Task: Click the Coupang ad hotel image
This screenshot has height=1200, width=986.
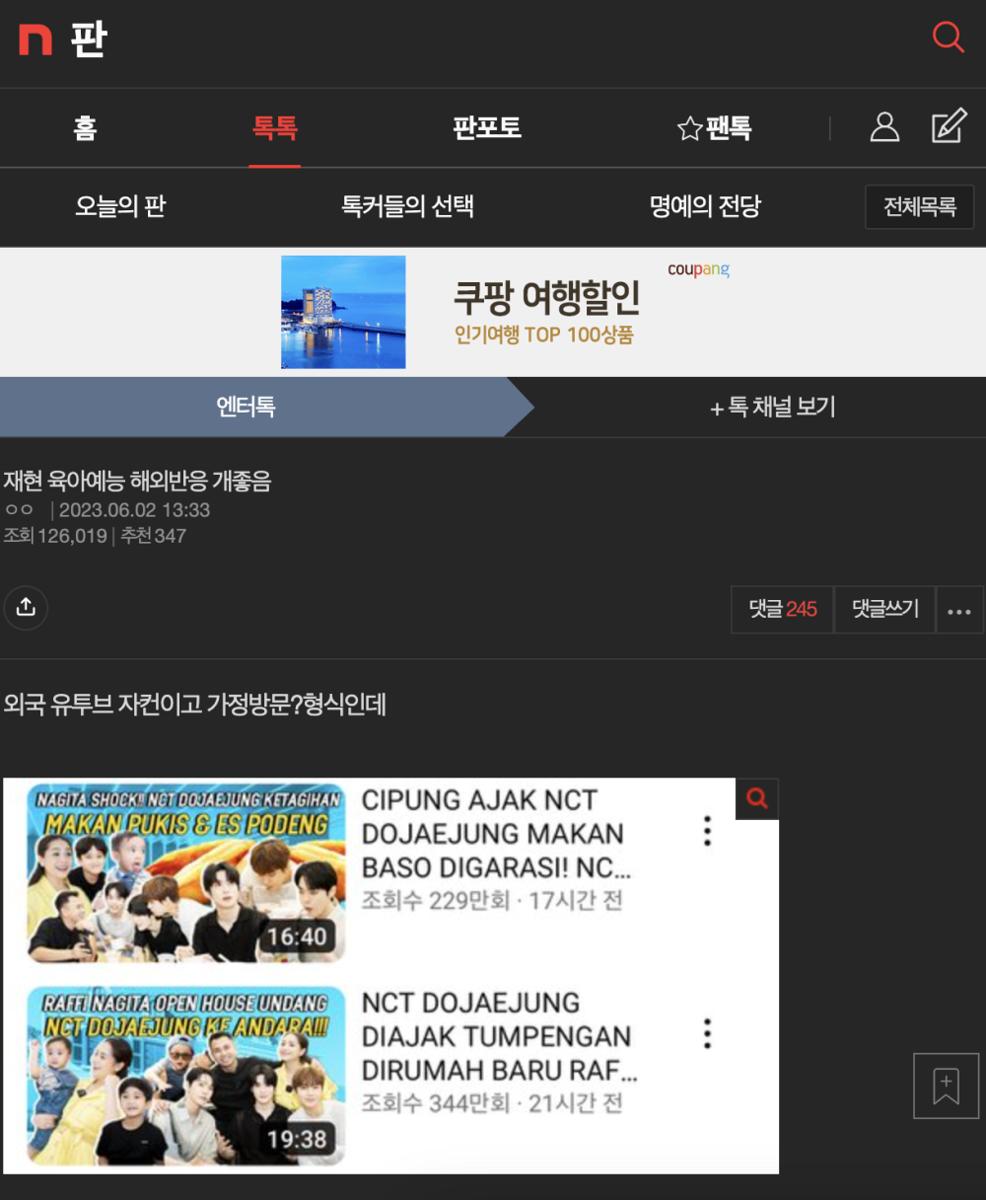Action: (343, 312)
